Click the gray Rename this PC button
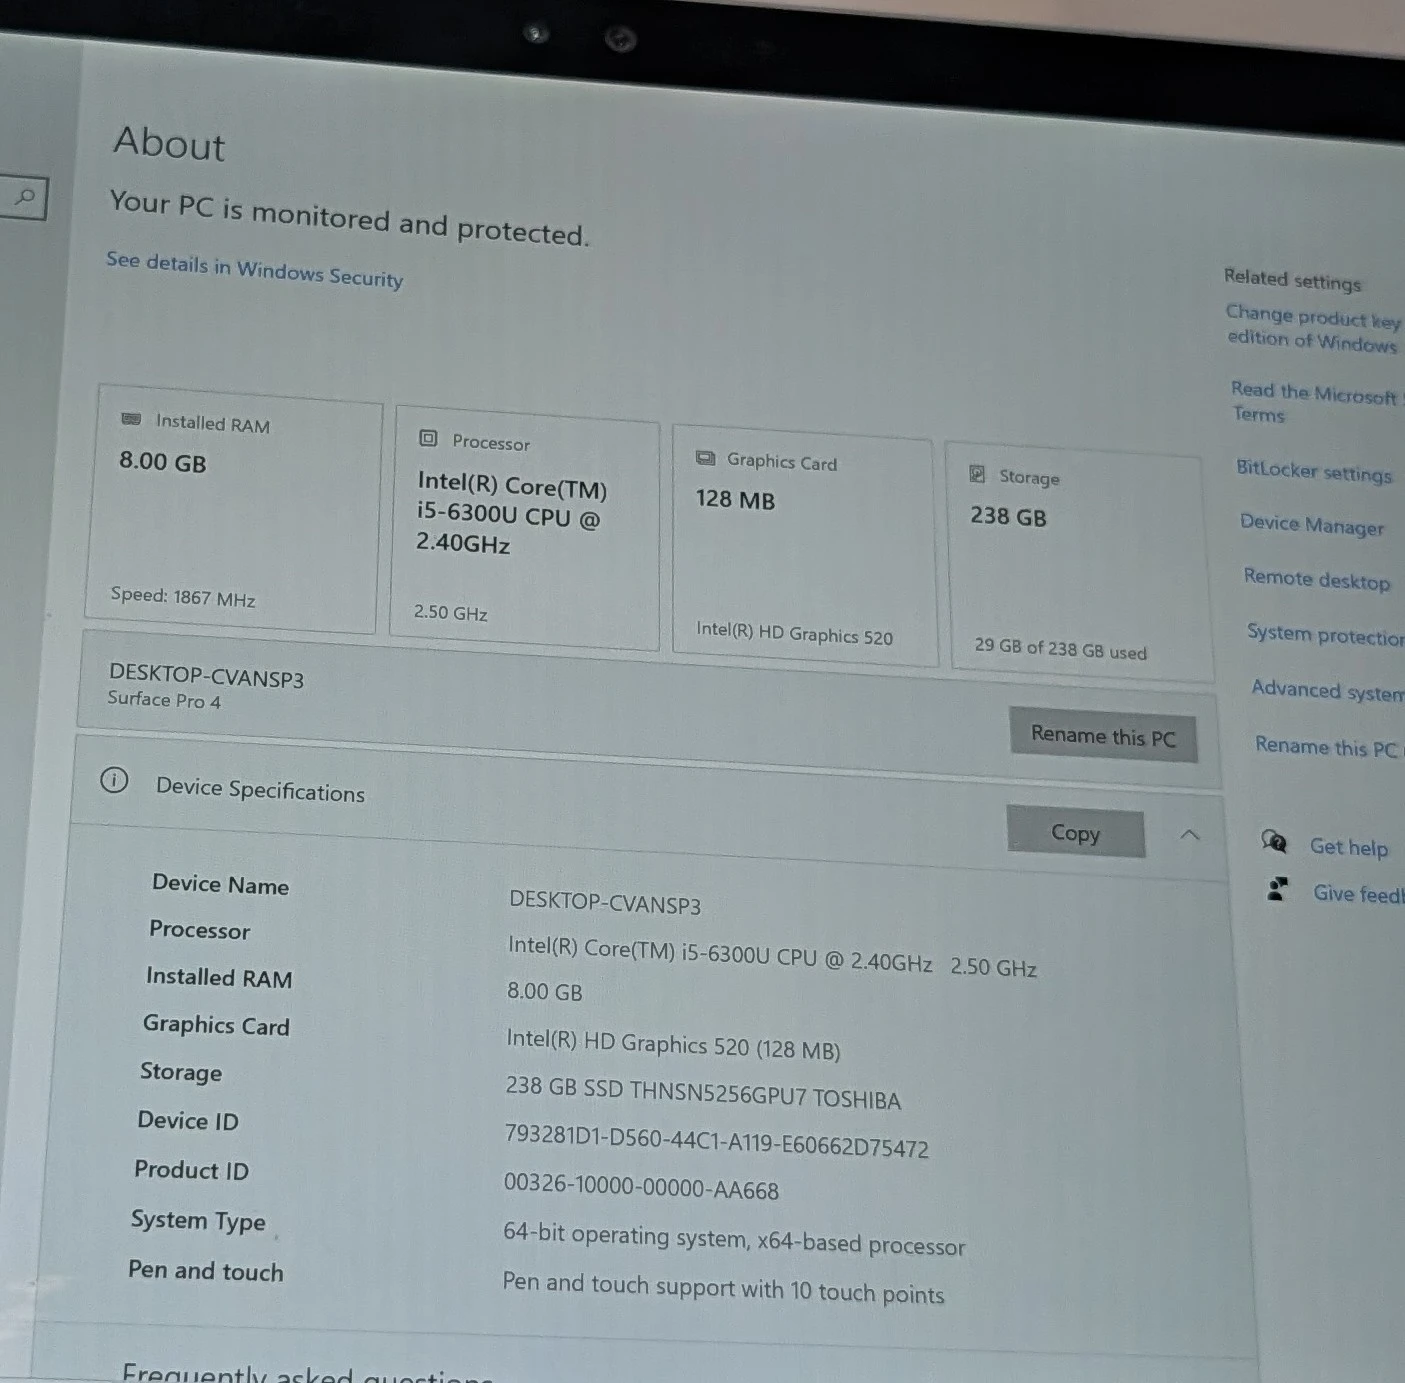 point(1103,736)
